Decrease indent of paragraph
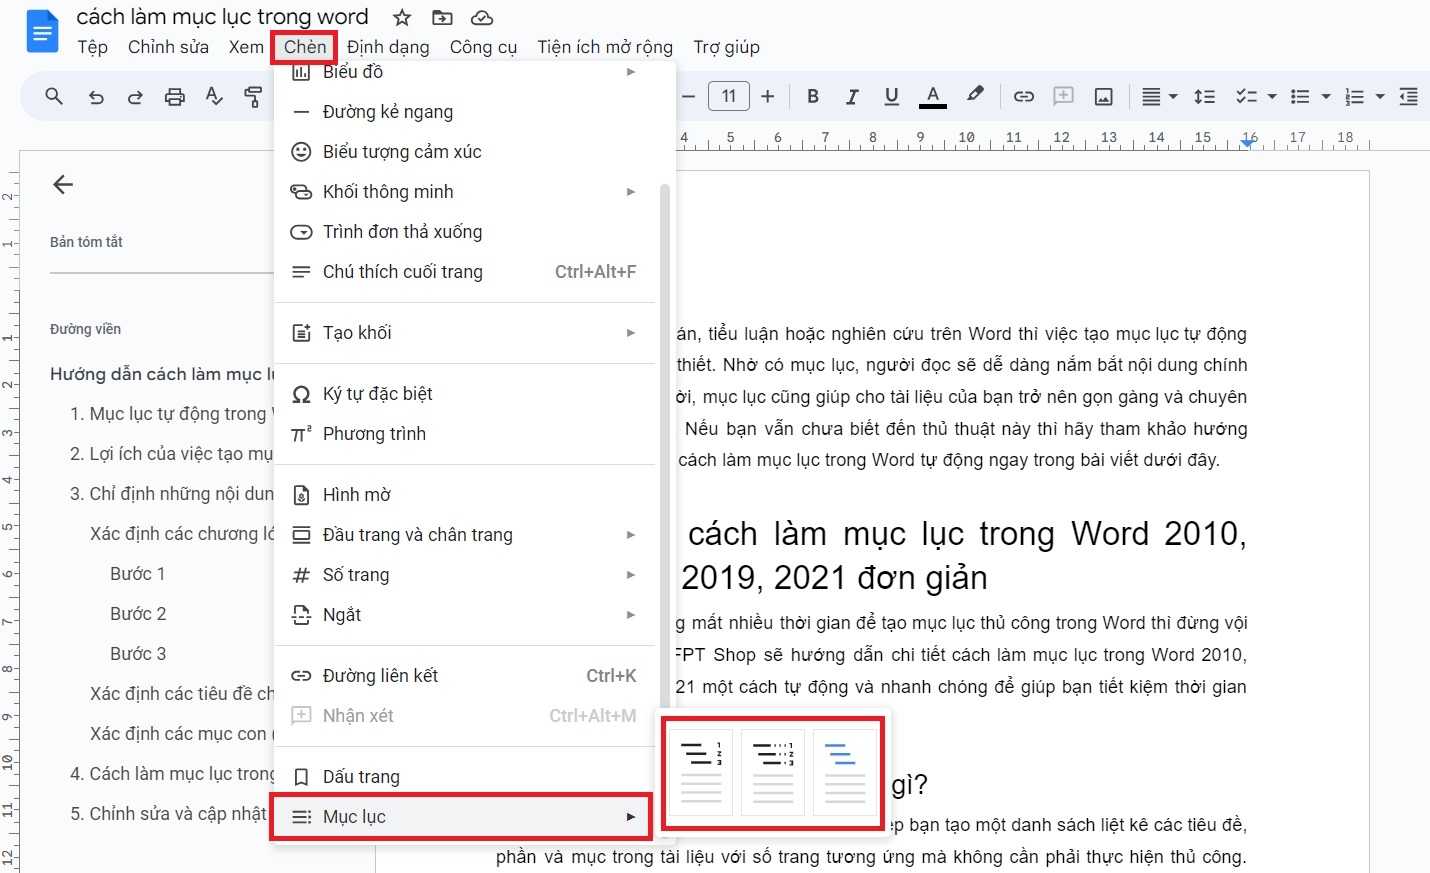1430x873 pixels. click(x=1408, y=96)
